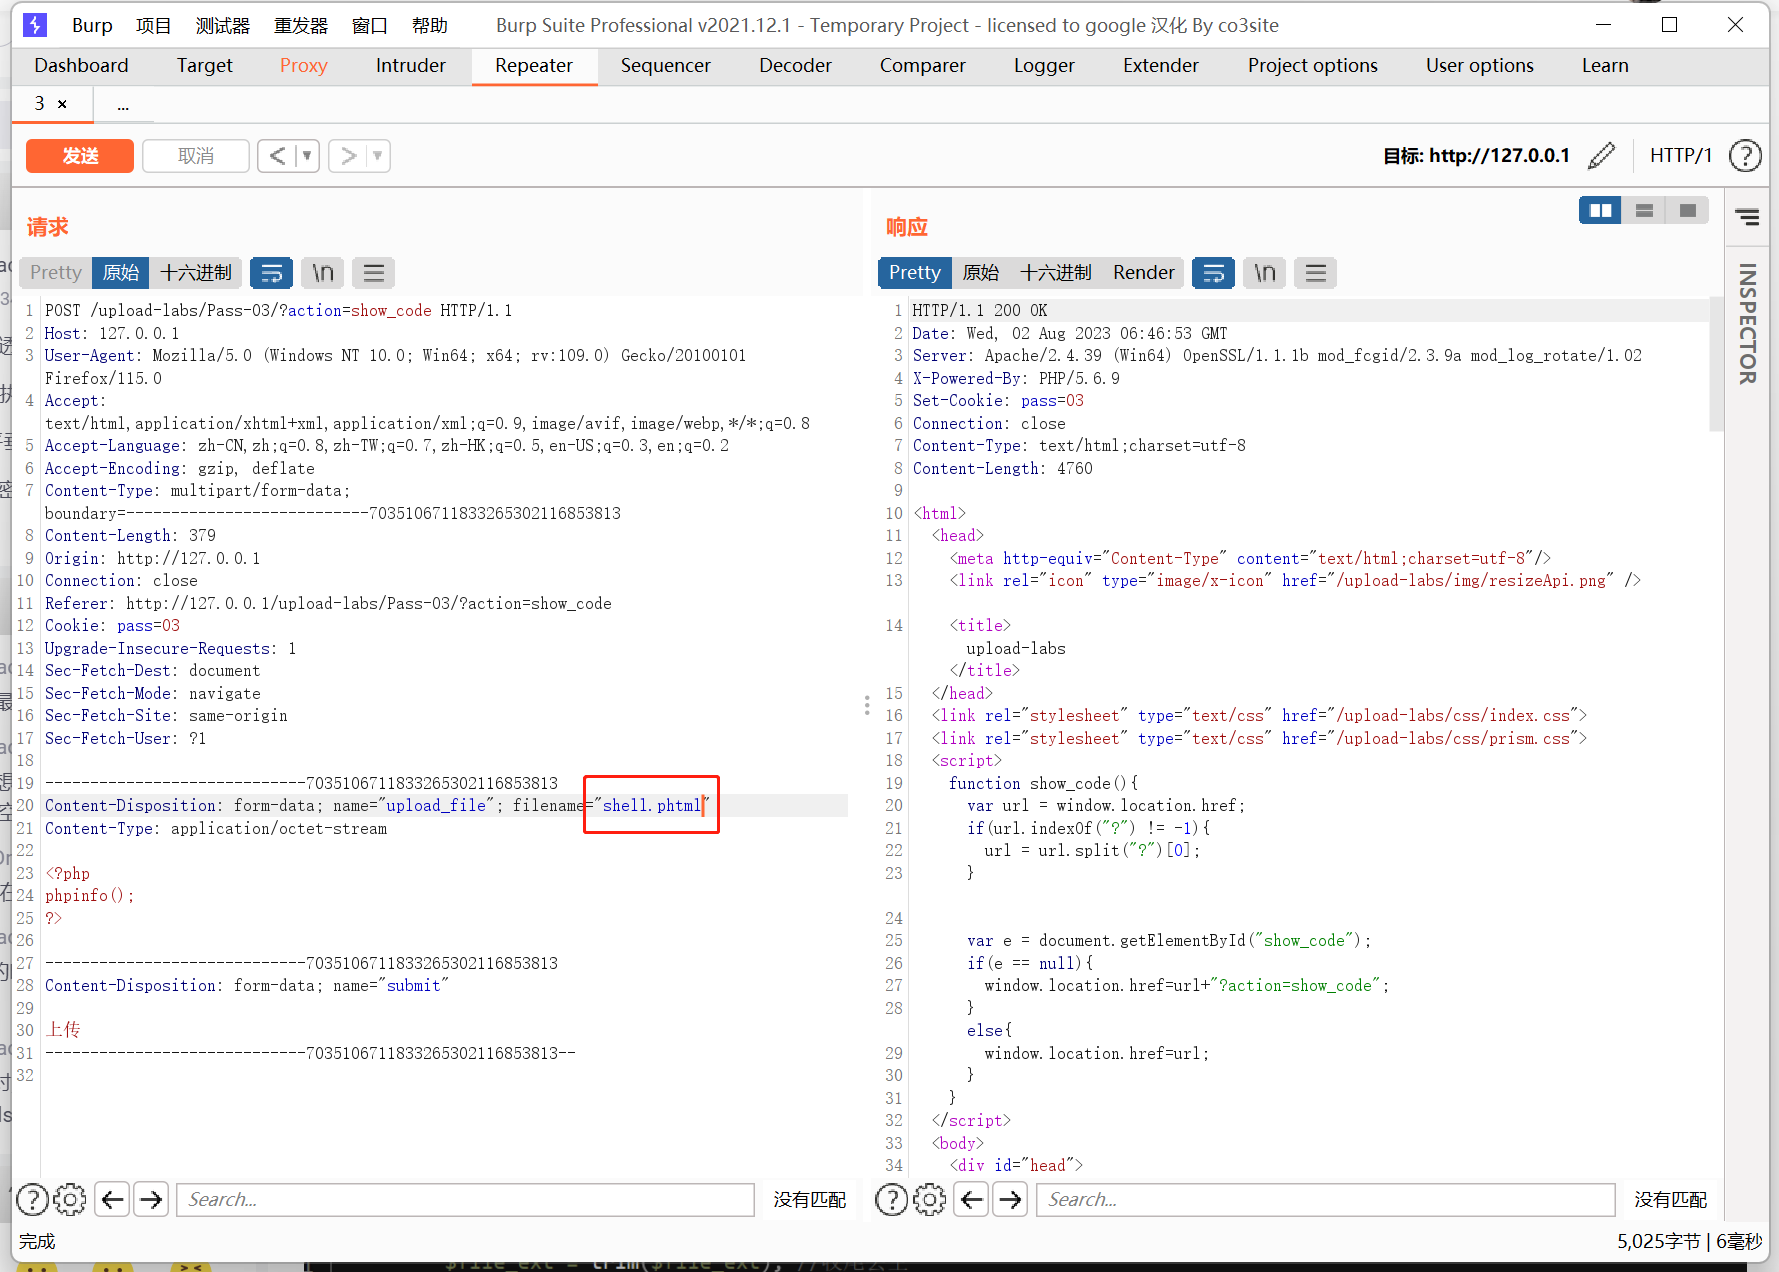Go to next response search match

[x=1010, y=1199]
